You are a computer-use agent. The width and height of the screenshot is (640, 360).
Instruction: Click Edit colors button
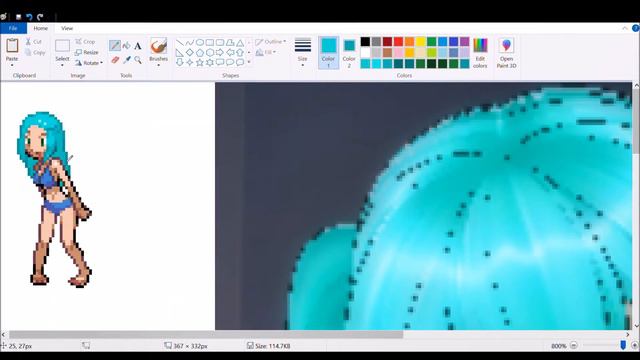[x=480, y=53]
